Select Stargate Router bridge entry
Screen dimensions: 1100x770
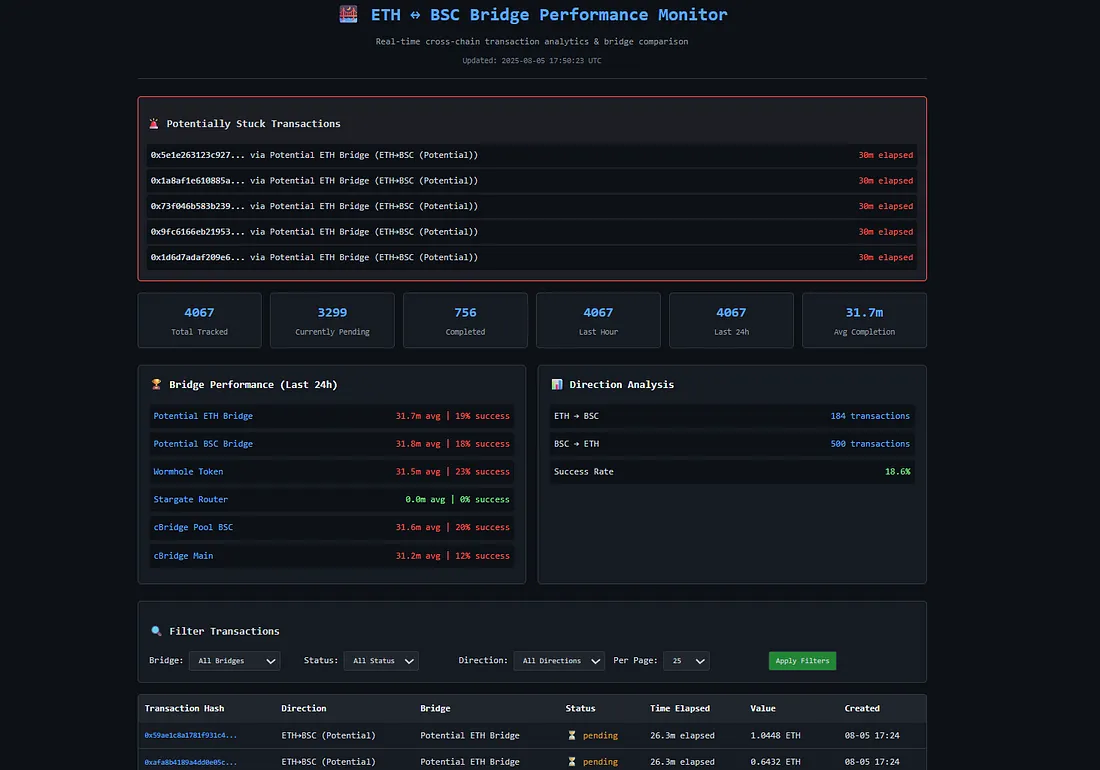tap(188, 500)
